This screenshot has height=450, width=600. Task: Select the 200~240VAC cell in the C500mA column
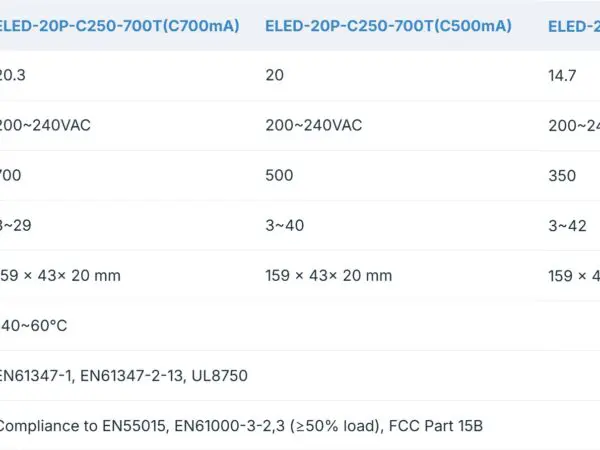314,125
